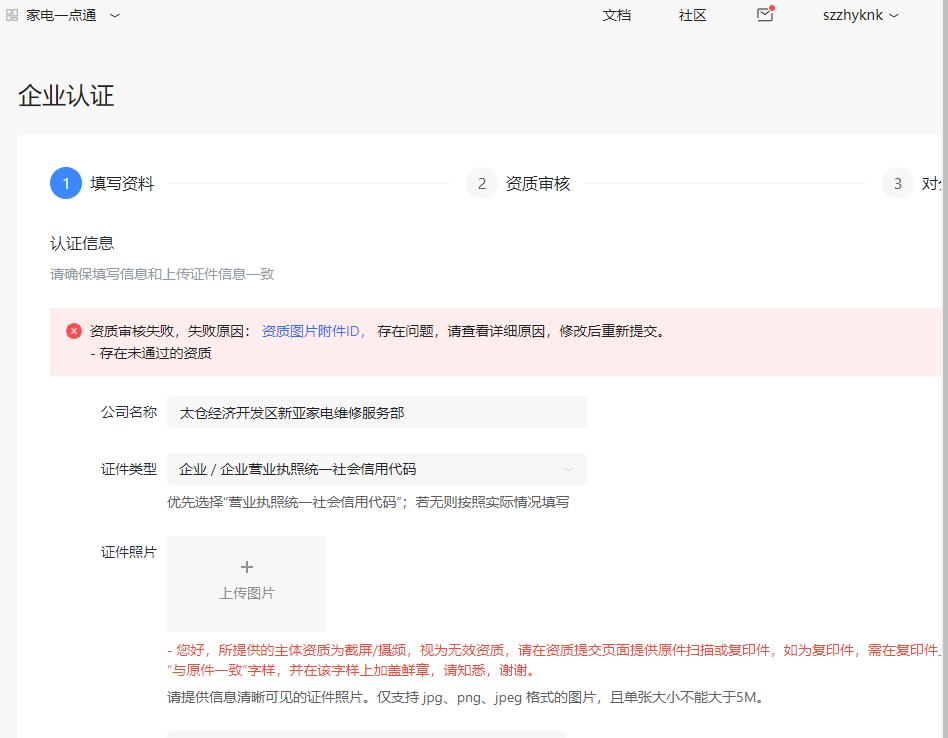
Task: Click the 上传图片 upload label
Action: pyautogui.click(x=247, y=593)
